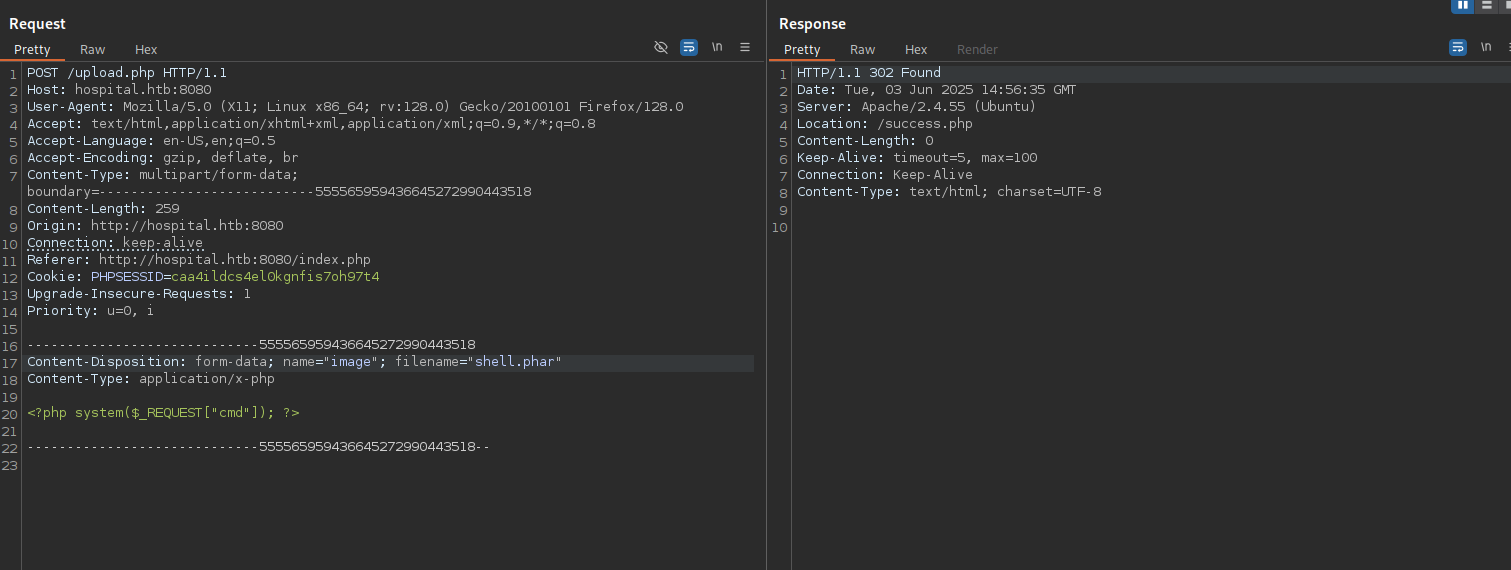1511x570 pixels.
Task: Toggle show newlines \n in Request pane
Action: 717,47
